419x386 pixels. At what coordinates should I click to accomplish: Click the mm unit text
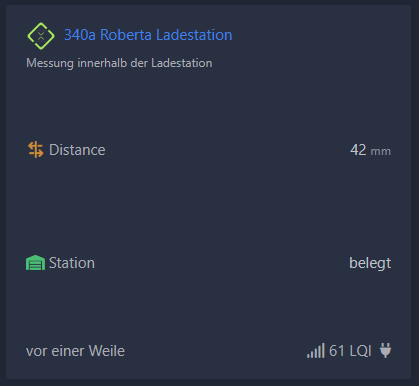click(381, 152)
